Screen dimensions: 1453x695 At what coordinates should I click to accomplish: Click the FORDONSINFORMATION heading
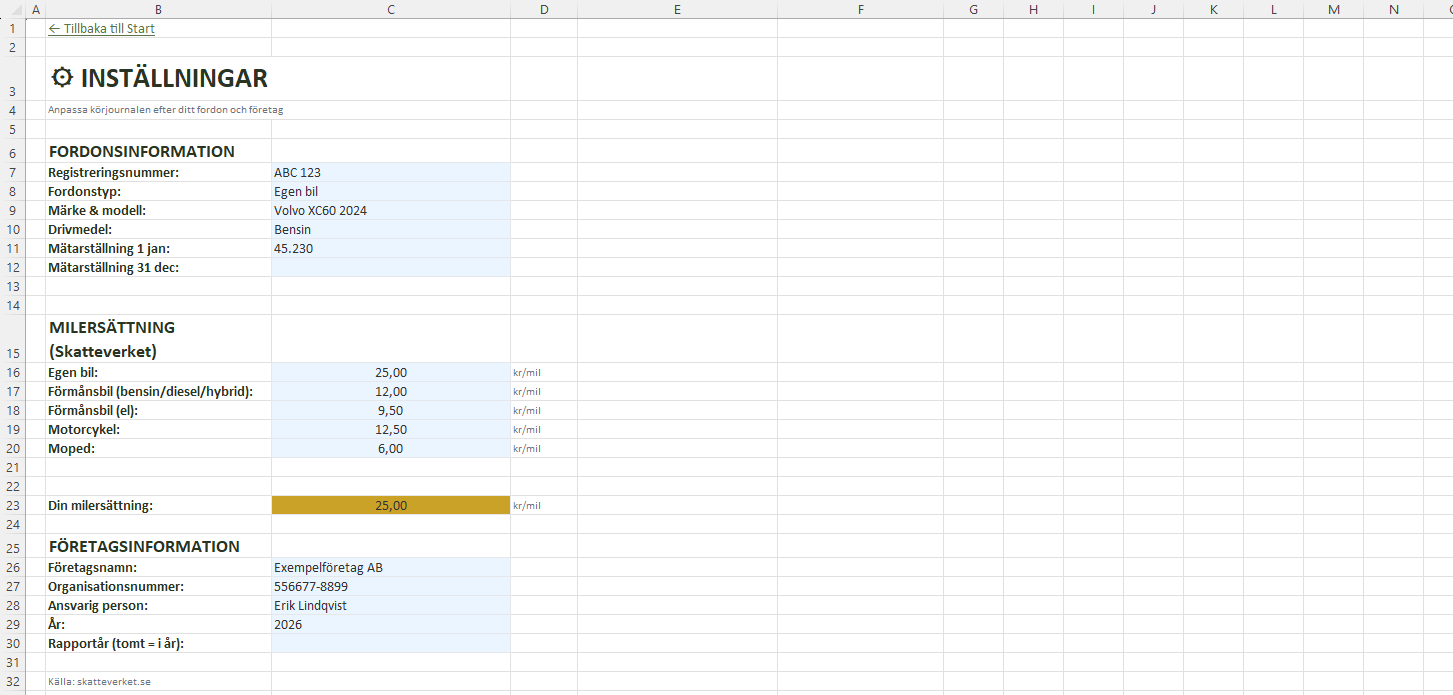(142, 152)
